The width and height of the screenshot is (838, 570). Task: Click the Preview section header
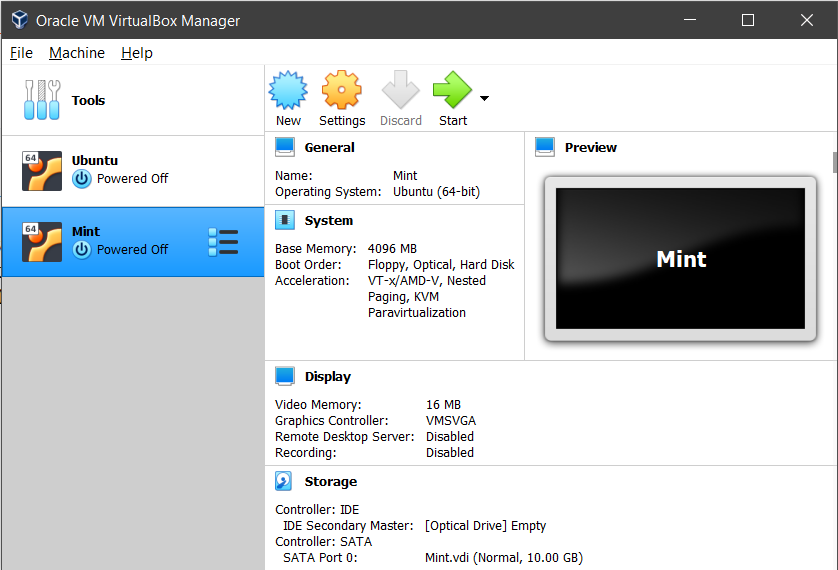click(x=591, y=147)
